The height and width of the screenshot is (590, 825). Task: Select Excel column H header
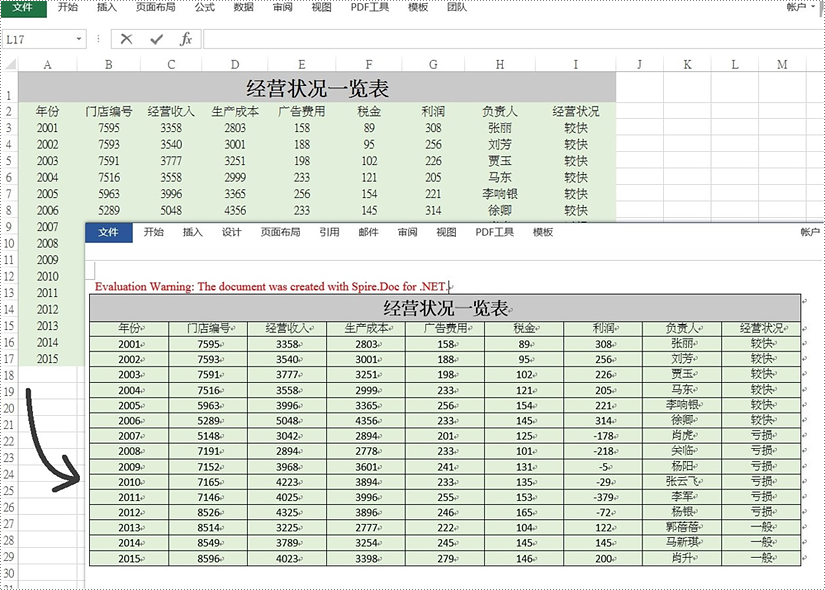(500, 65)
